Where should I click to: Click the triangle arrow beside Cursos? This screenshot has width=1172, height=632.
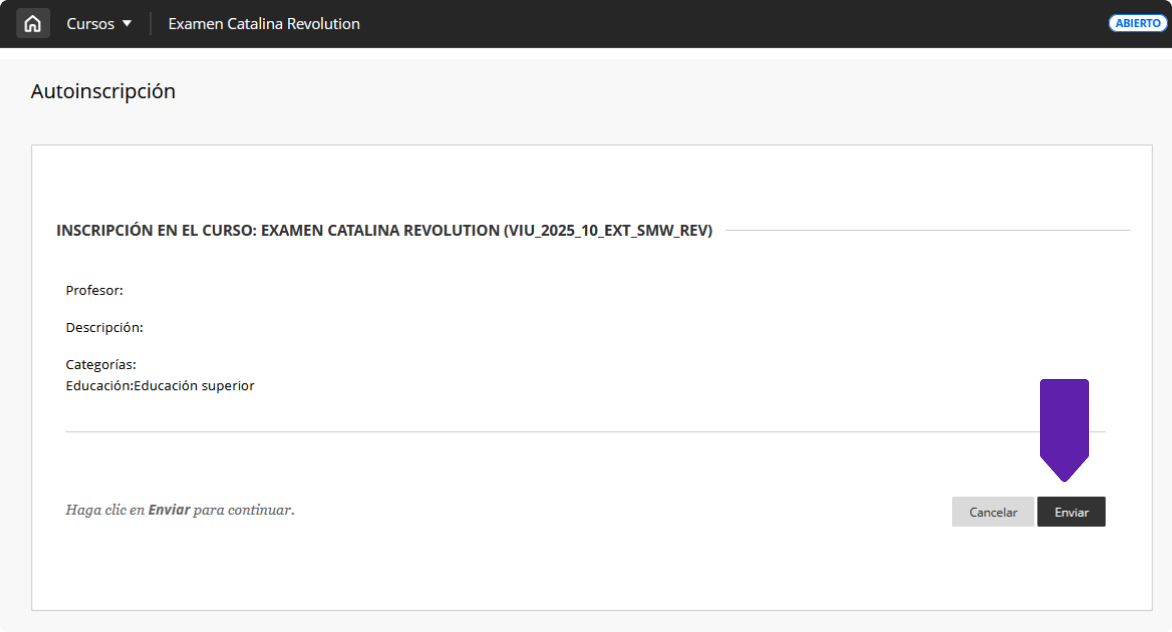127,23
